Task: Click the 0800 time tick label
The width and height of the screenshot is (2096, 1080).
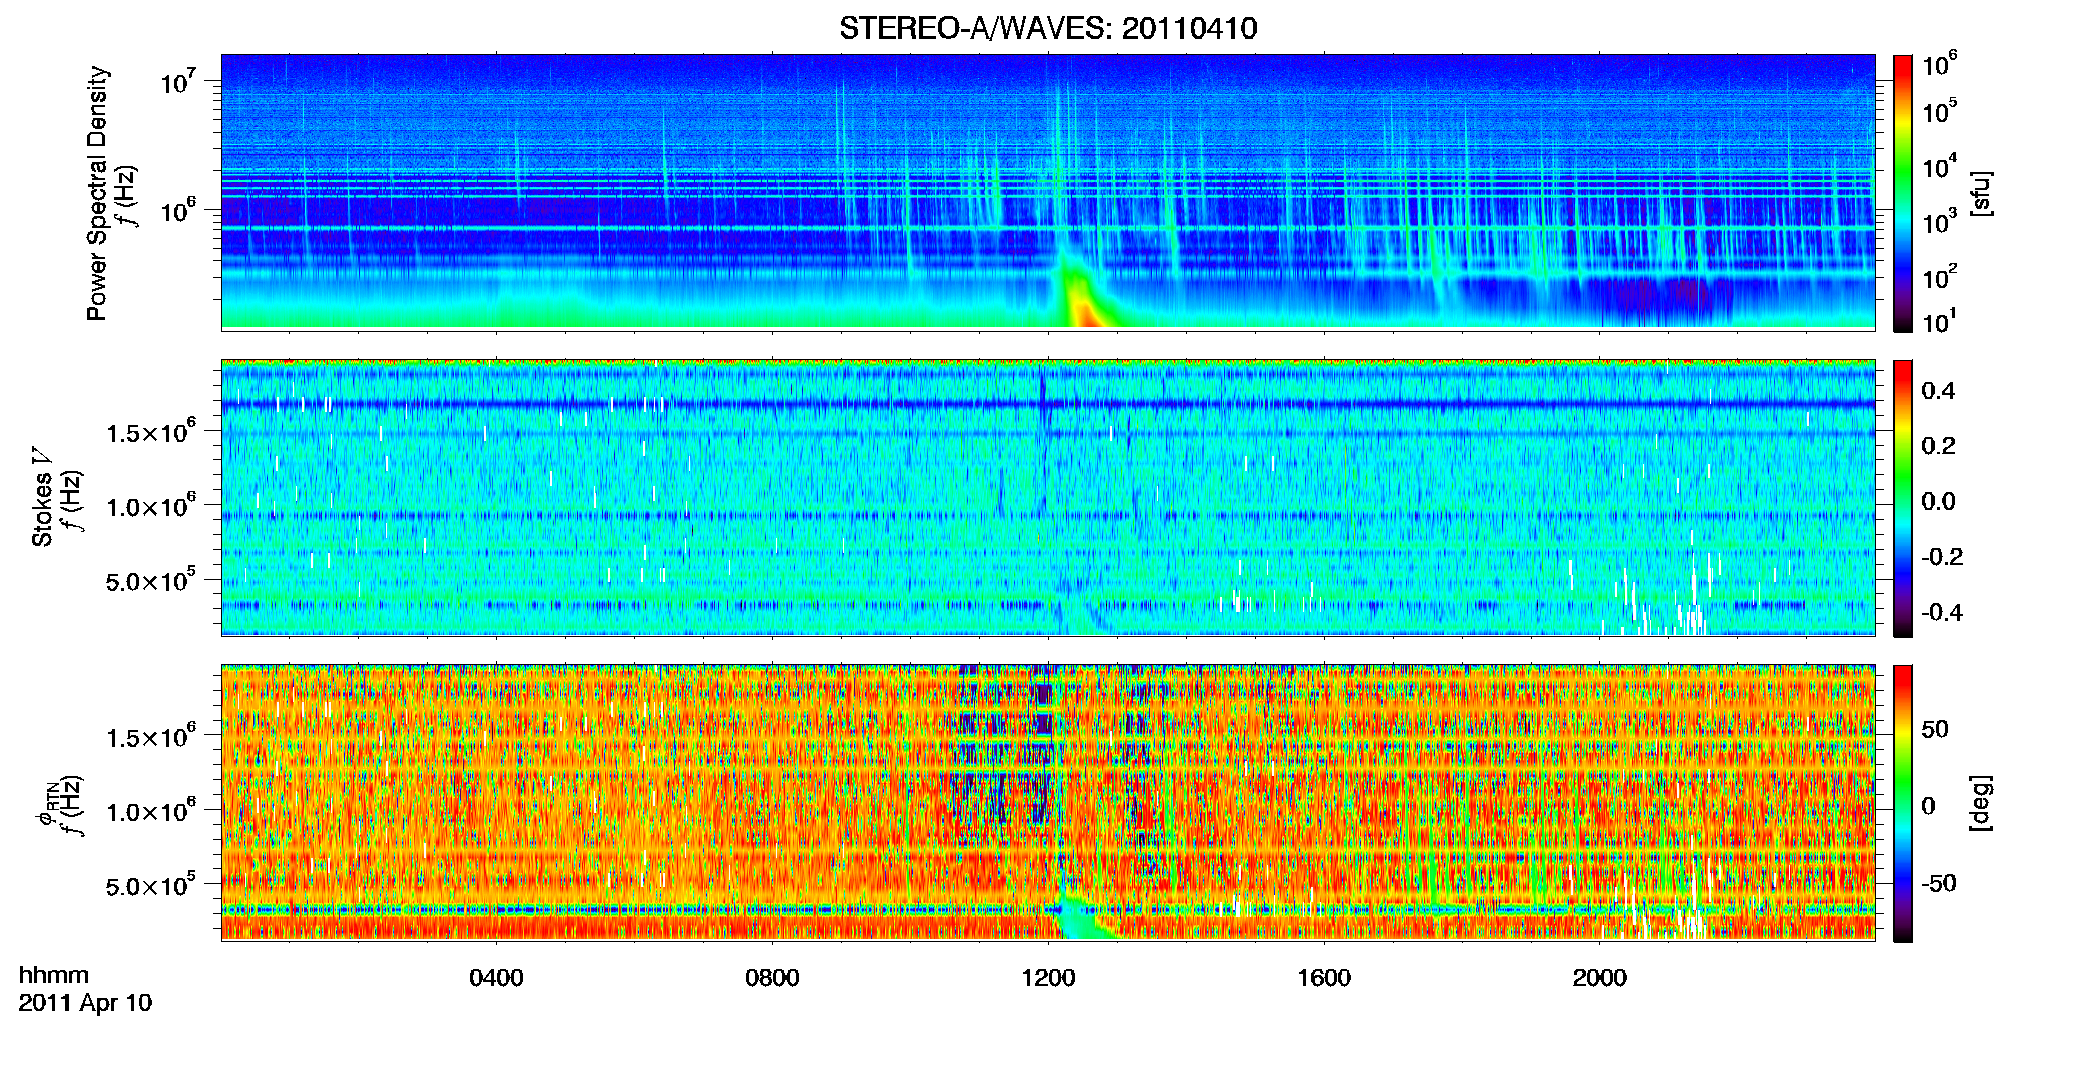Action: [x=772, y=978]
